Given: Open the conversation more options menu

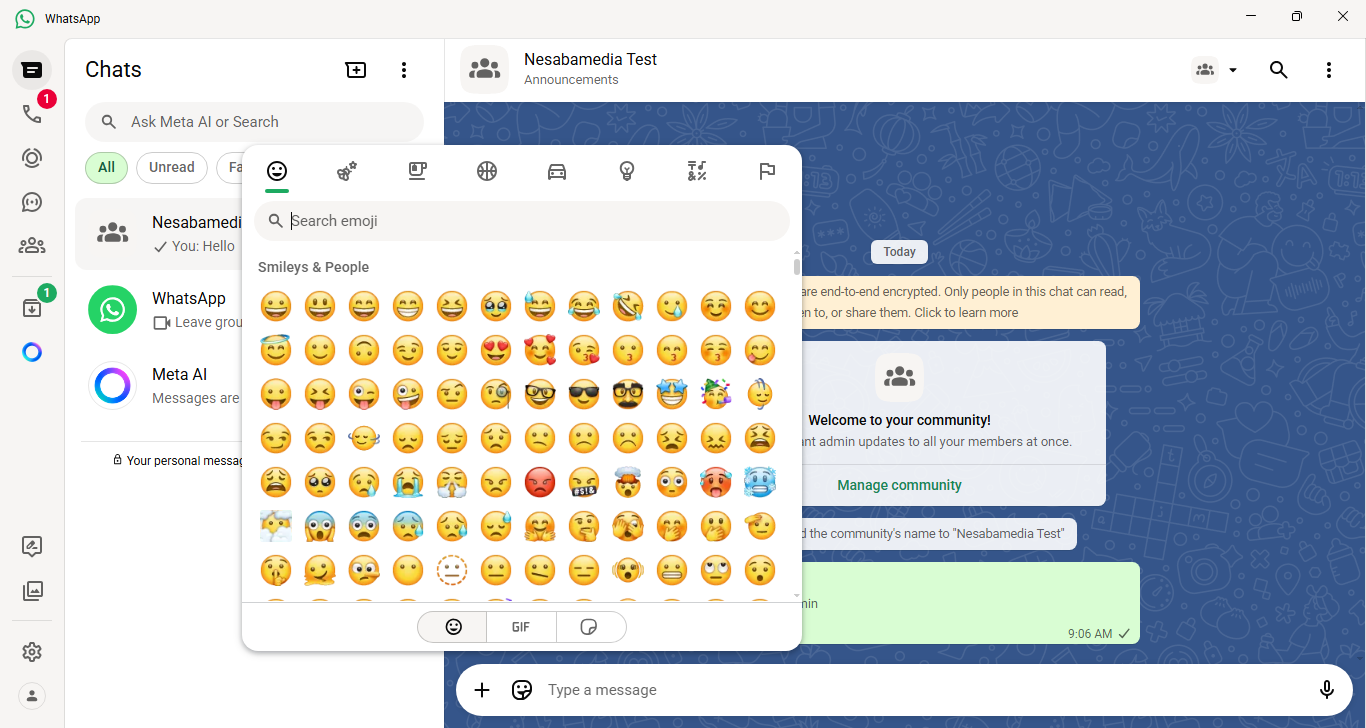Looking at the screenshot, I should pos(1329,70).
